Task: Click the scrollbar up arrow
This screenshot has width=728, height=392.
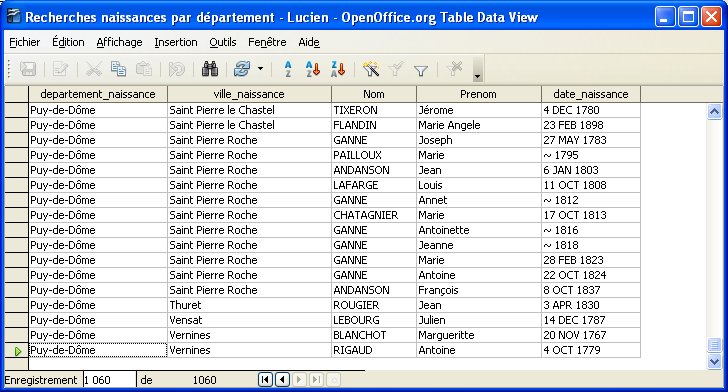Action: tap(714, 111)
